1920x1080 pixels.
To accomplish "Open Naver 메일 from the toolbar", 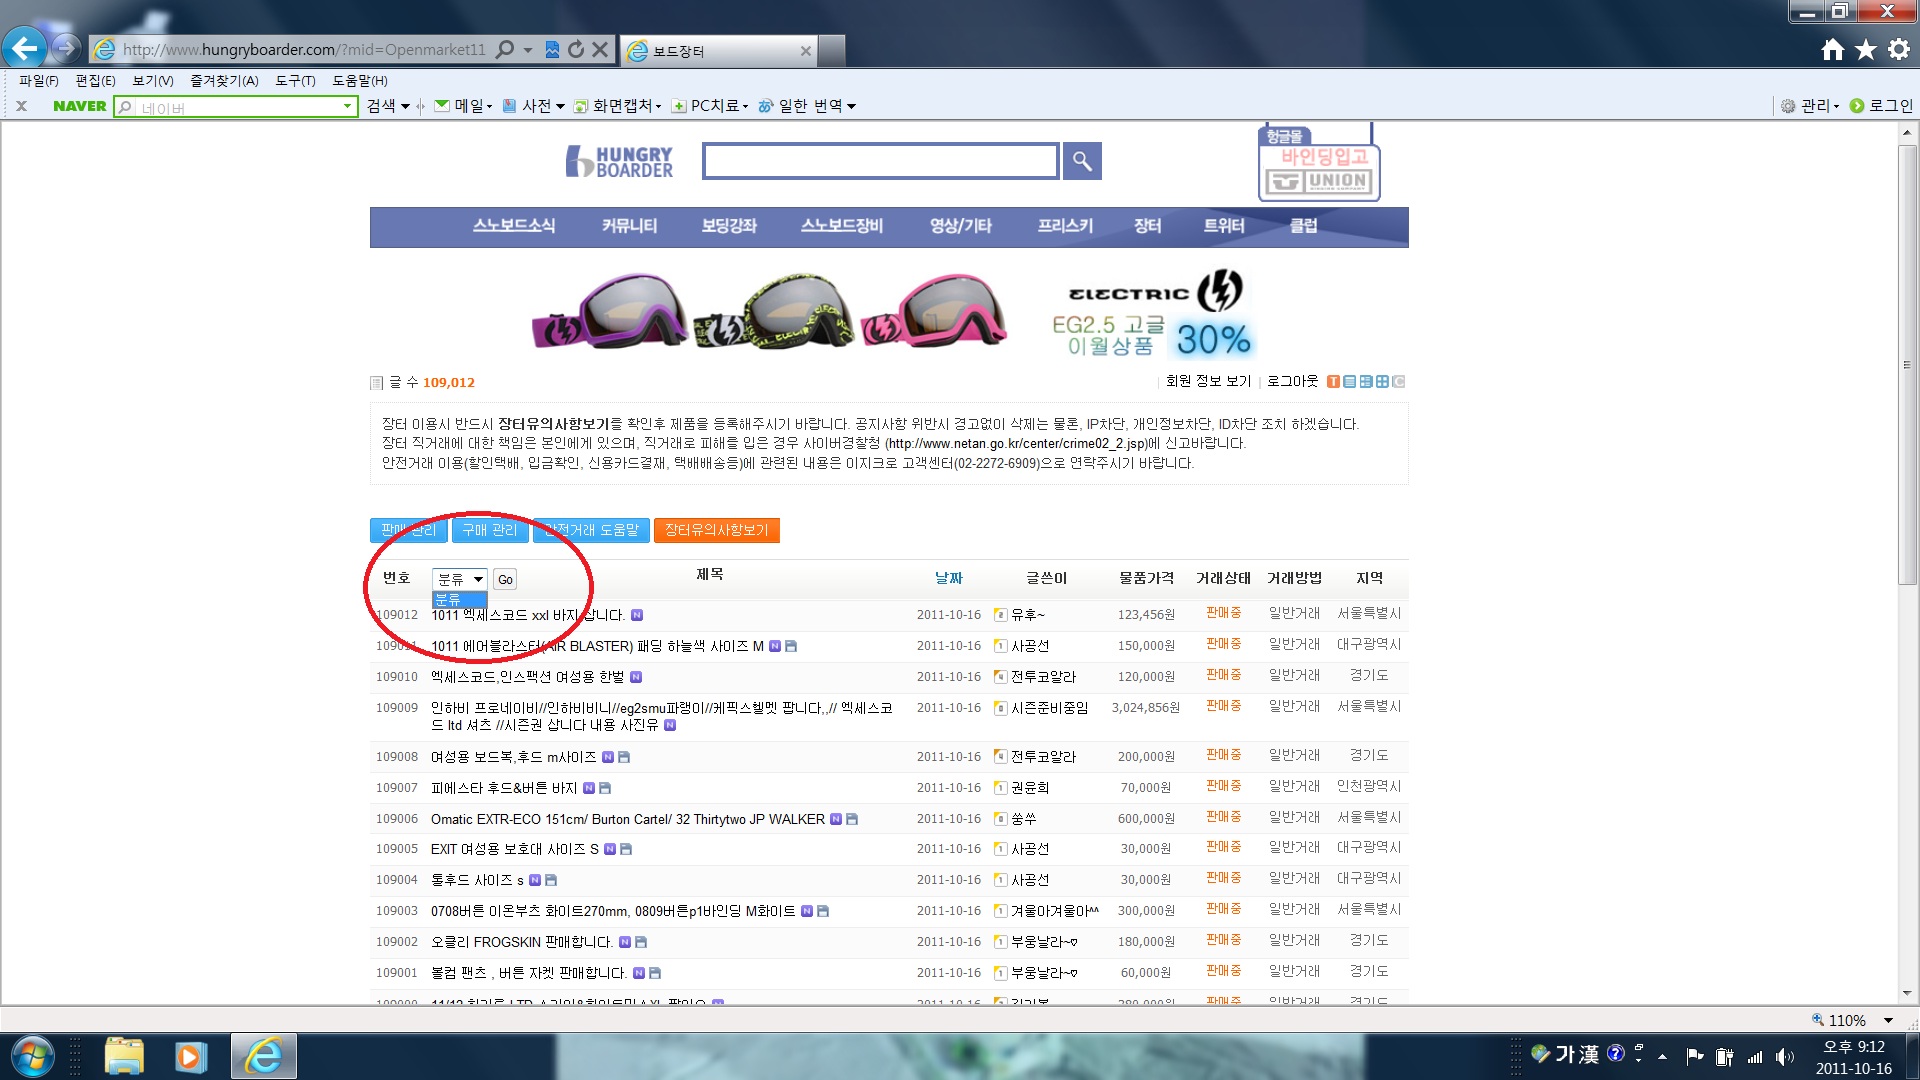I will [x=463, y=106].
